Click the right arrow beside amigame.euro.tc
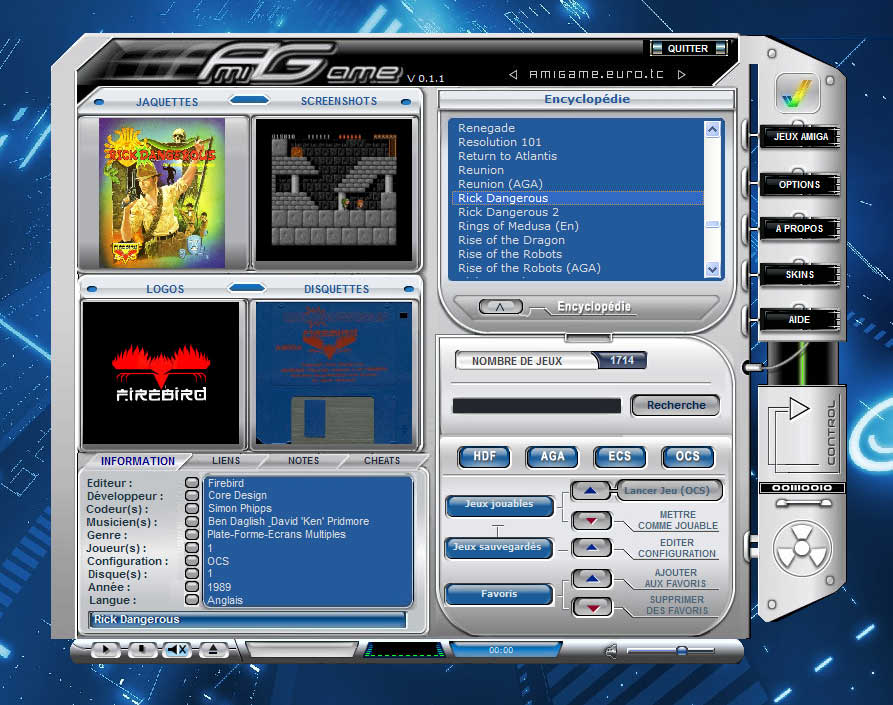This screenshot has height=705, width=893. click(681, 75)
